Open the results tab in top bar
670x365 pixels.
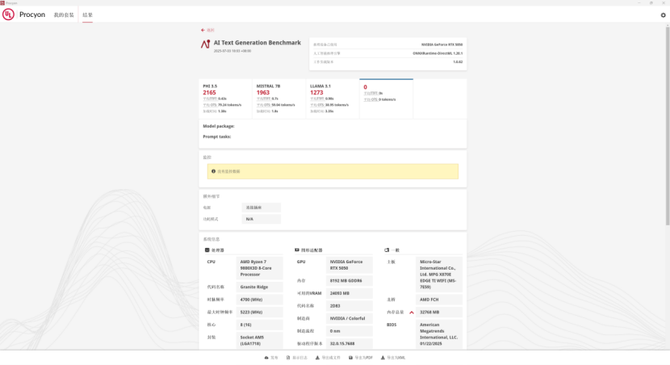coord(88,15)
